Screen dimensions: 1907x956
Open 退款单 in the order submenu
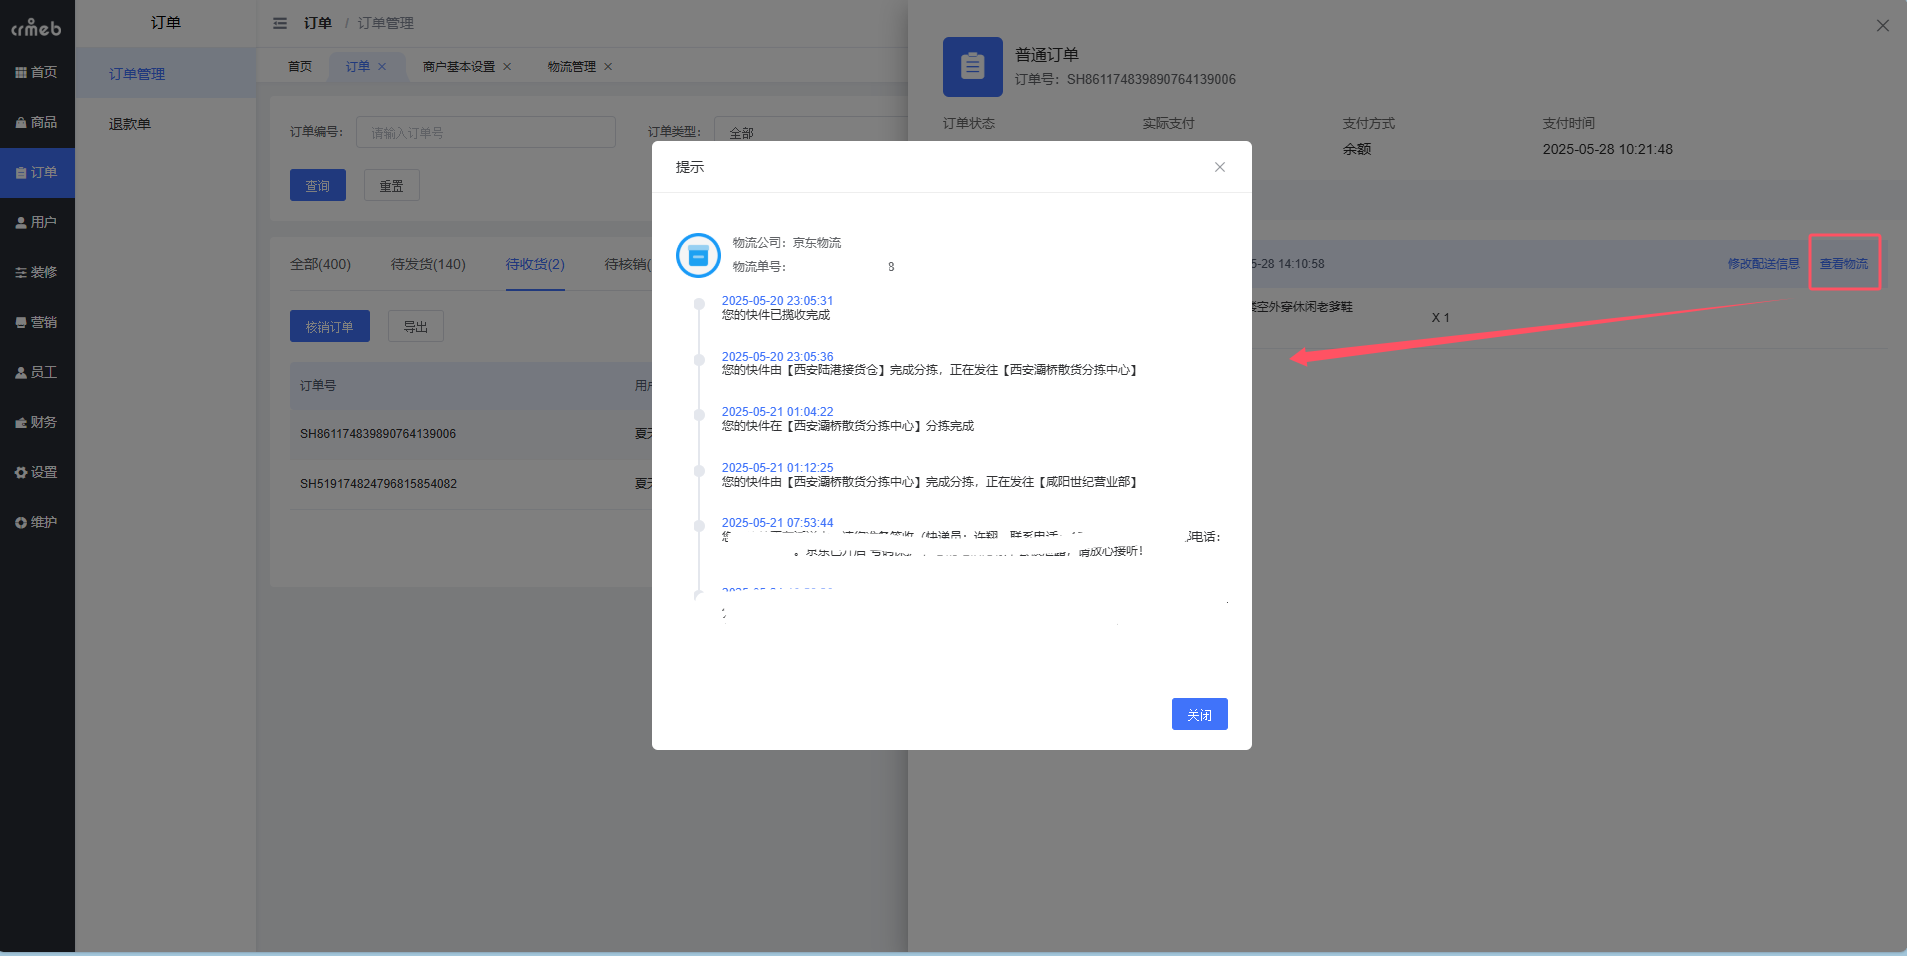coord(128,123)
